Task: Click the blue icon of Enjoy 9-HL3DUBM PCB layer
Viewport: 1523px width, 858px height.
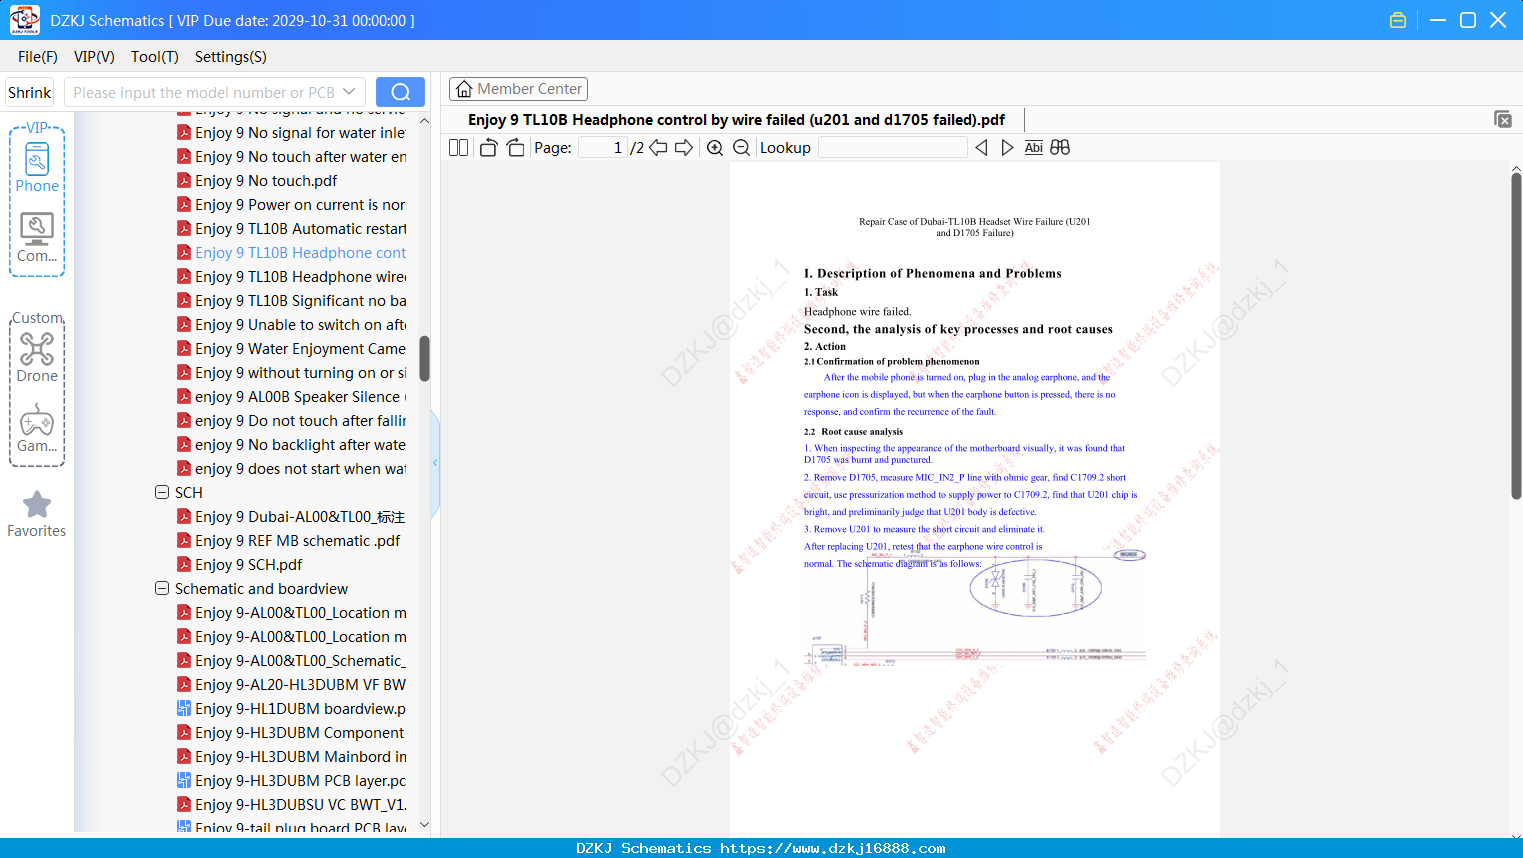Action: point(184,781)
